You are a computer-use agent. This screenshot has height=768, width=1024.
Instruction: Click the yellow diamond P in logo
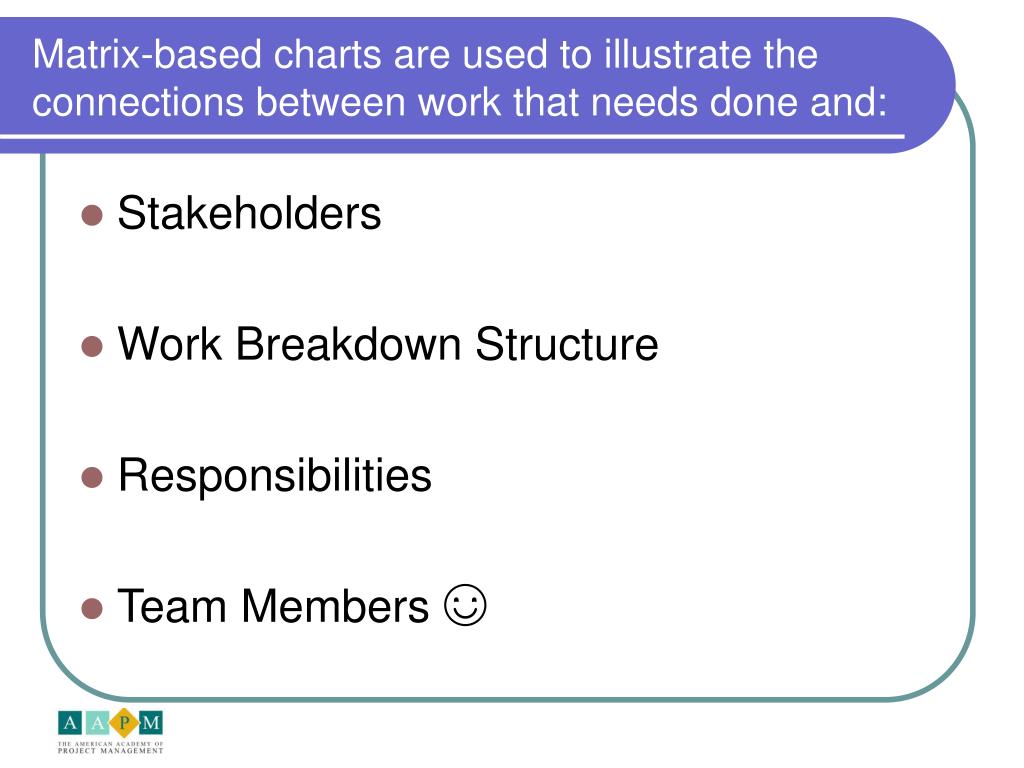tap(124, 723)
